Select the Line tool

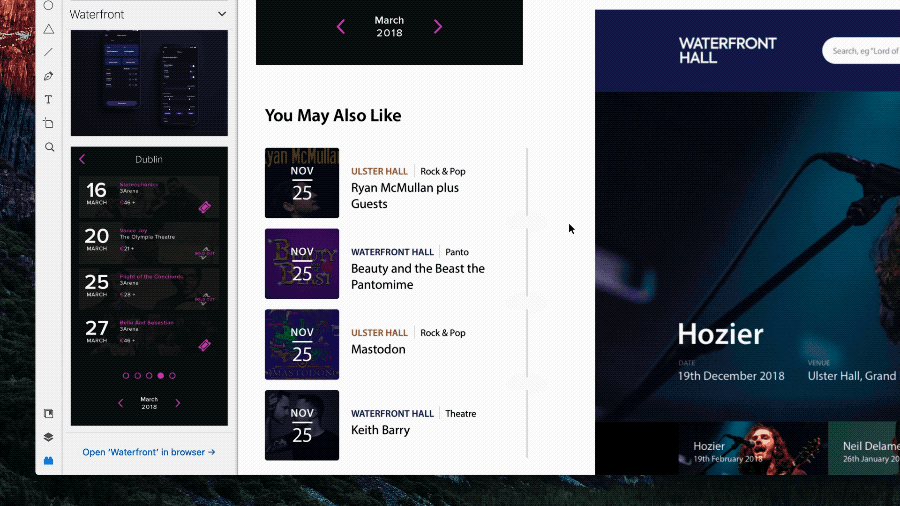[x=48, y=52]
